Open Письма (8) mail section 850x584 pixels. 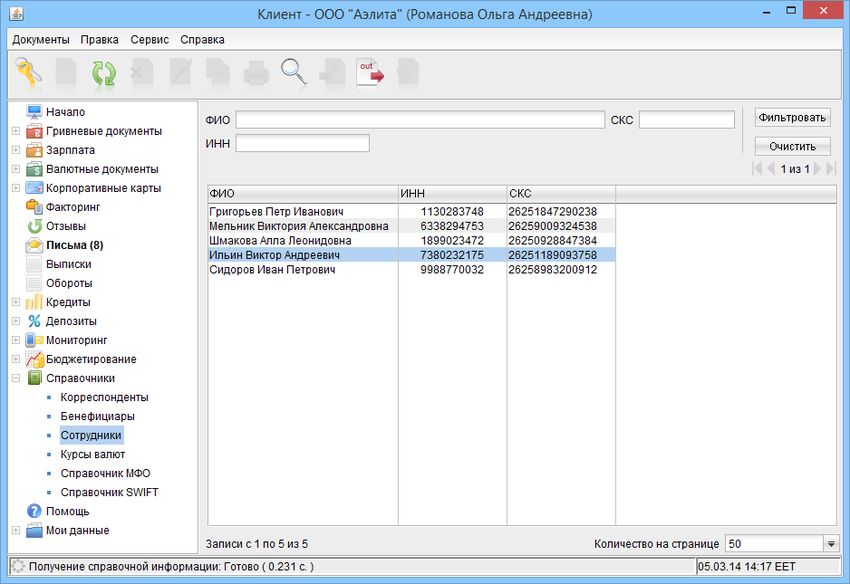74,245
